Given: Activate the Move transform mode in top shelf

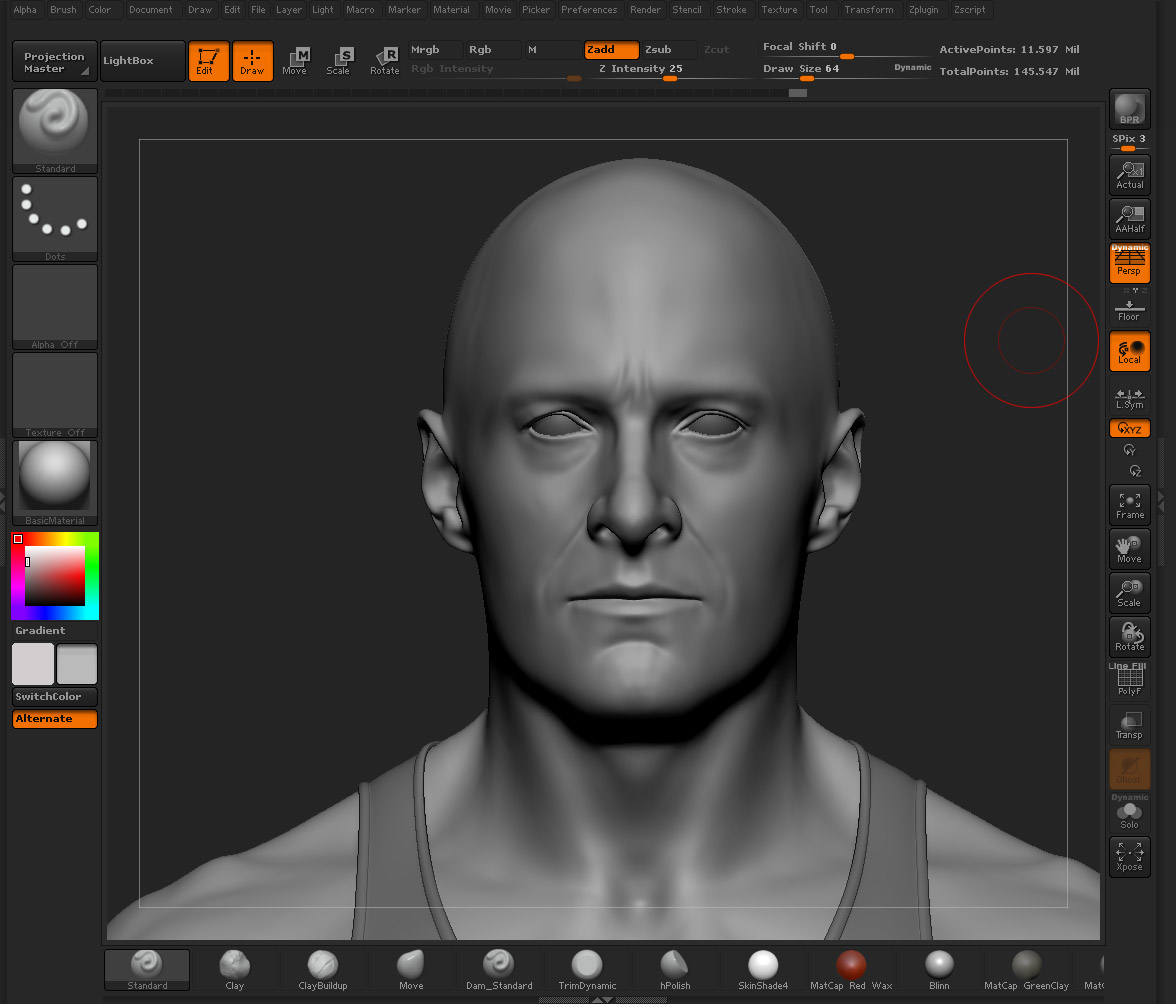Looking at the screenshot, I should (x=296, y=61).
